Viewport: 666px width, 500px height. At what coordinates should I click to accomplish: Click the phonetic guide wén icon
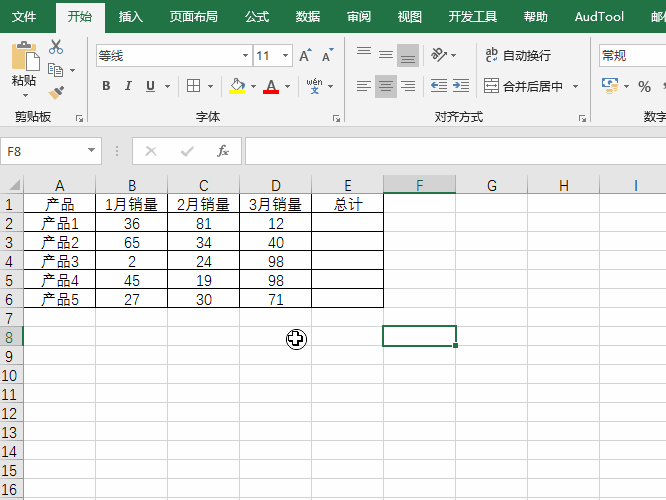(315, 86)
